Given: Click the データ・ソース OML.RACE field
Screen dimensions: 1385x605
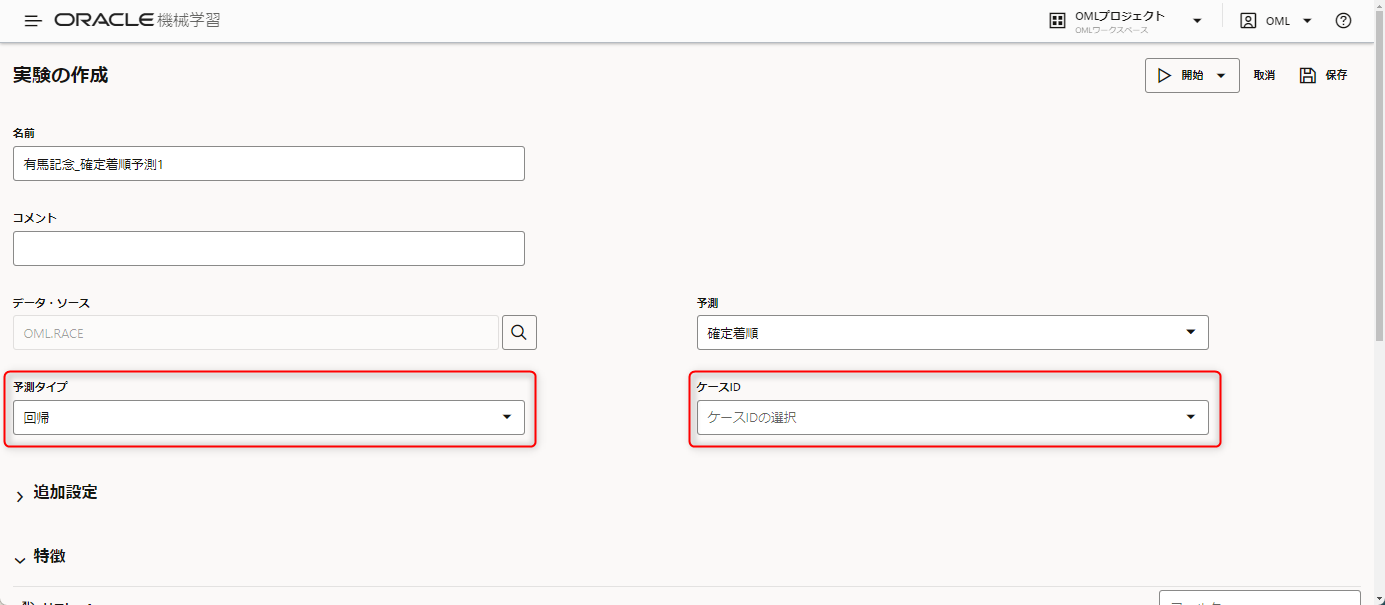Looking at the screenshot, I should coord(256,333).
